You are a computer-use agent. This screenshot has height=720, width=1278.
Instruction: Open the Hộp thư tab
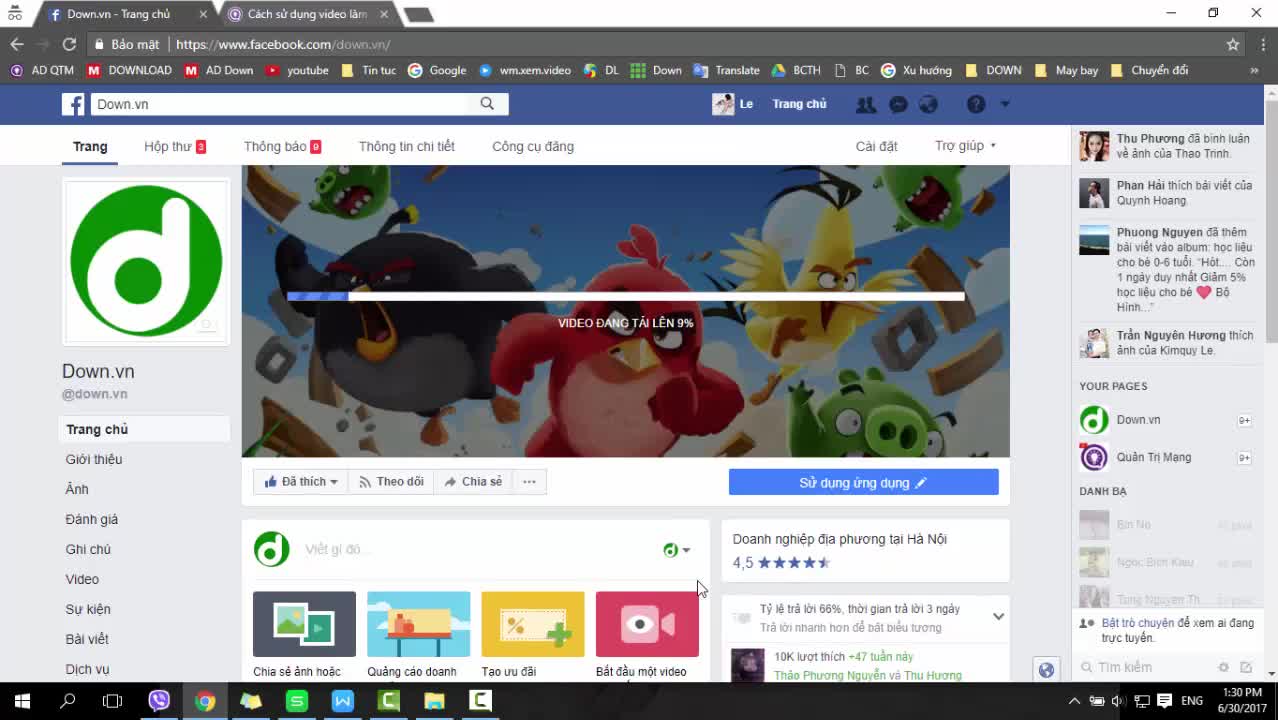click(175, 146)
